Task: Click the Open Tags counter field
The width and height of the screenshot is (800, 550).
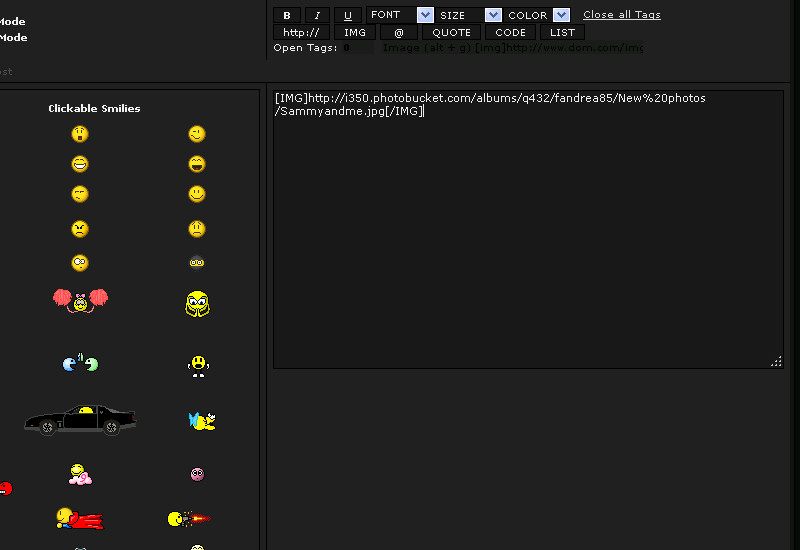Action: tap(358, 48)
